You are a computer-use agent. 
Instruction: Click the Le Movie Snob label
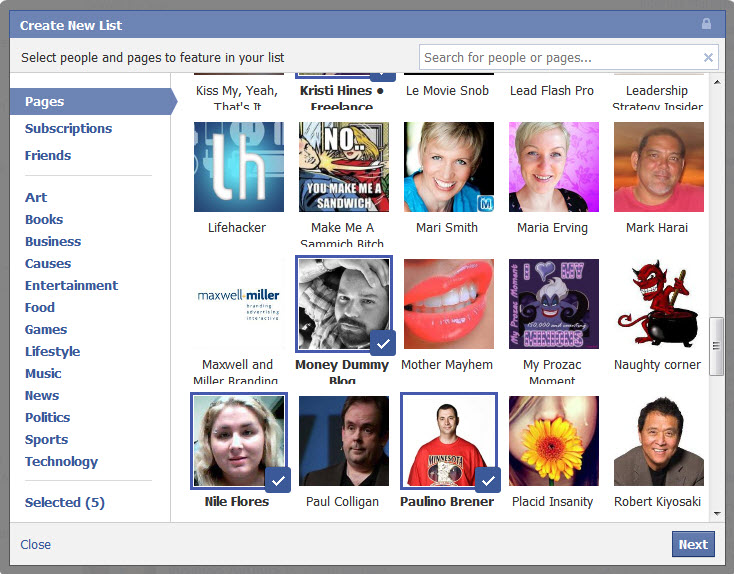[447, 90]
